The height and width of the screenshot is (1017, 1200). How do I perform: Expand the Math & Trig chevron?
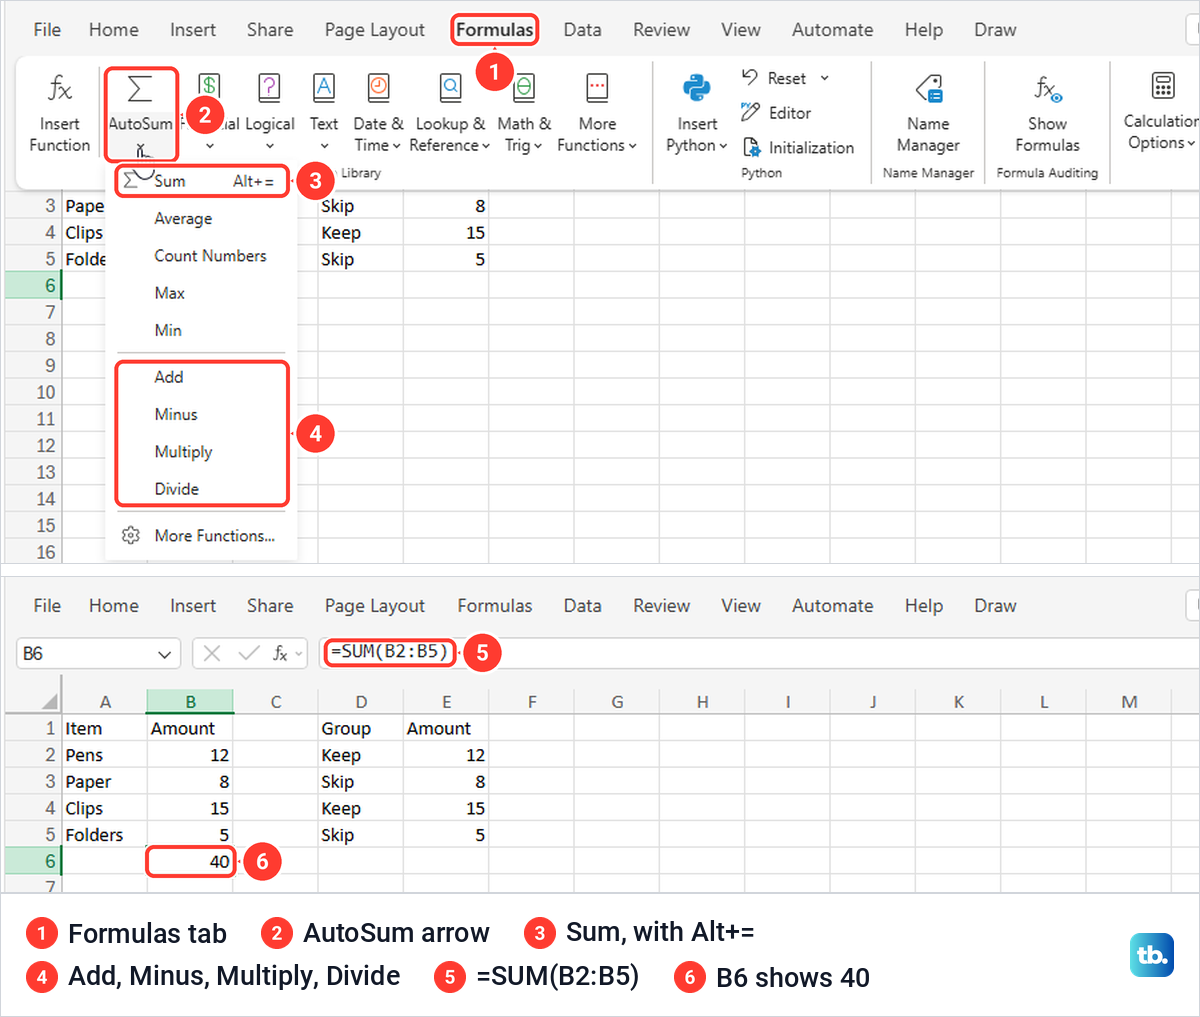(x=538, y=146)
